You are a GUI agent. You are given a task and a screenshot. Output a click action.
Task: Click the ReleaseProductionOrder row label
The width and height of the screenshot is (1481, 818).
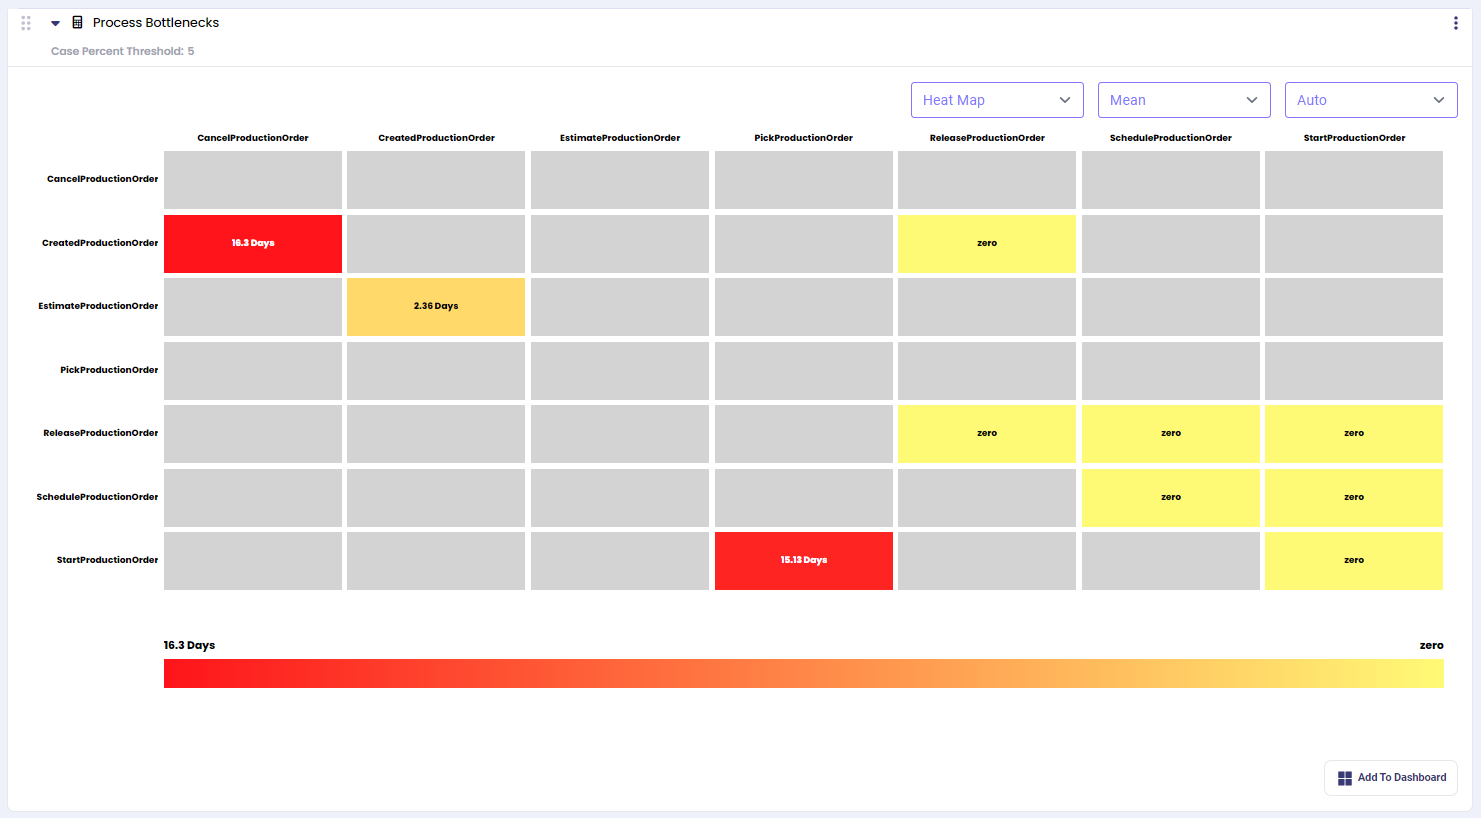[101, 433]
